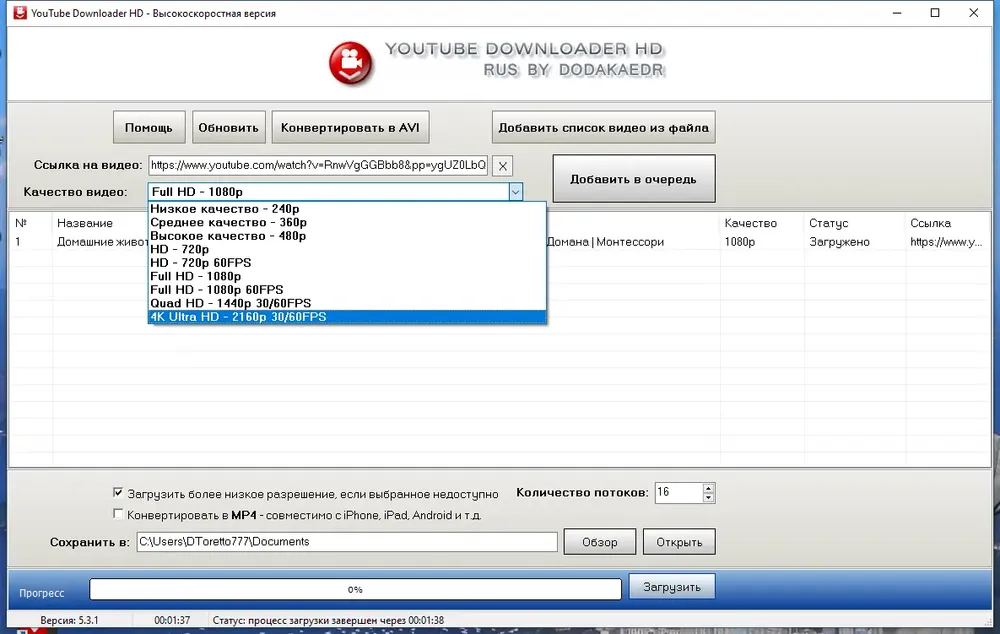Click Загрузить download button
The height and width of the screenshot is (634, 1000).
(x=672, y=587)
